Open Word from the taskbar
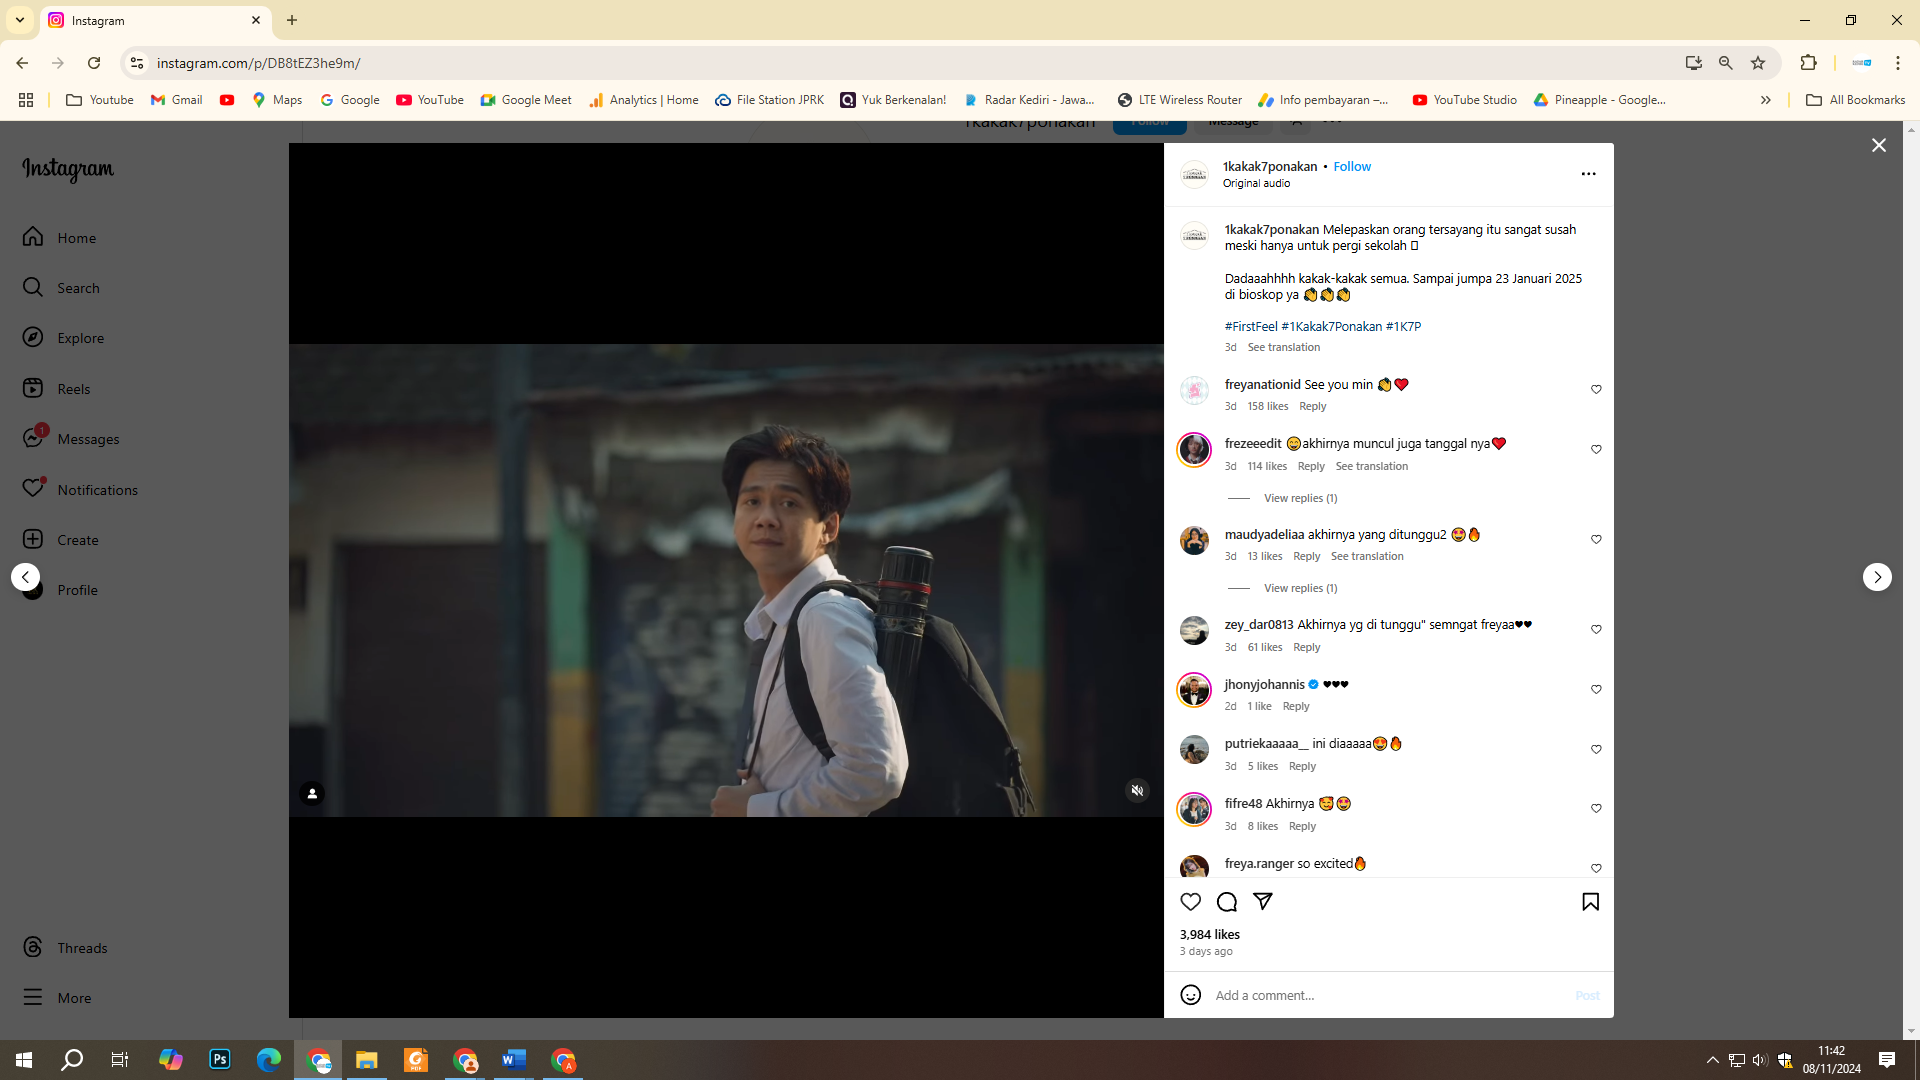The height and width of the screenshot is (1080, 1920). (514, 1060)
